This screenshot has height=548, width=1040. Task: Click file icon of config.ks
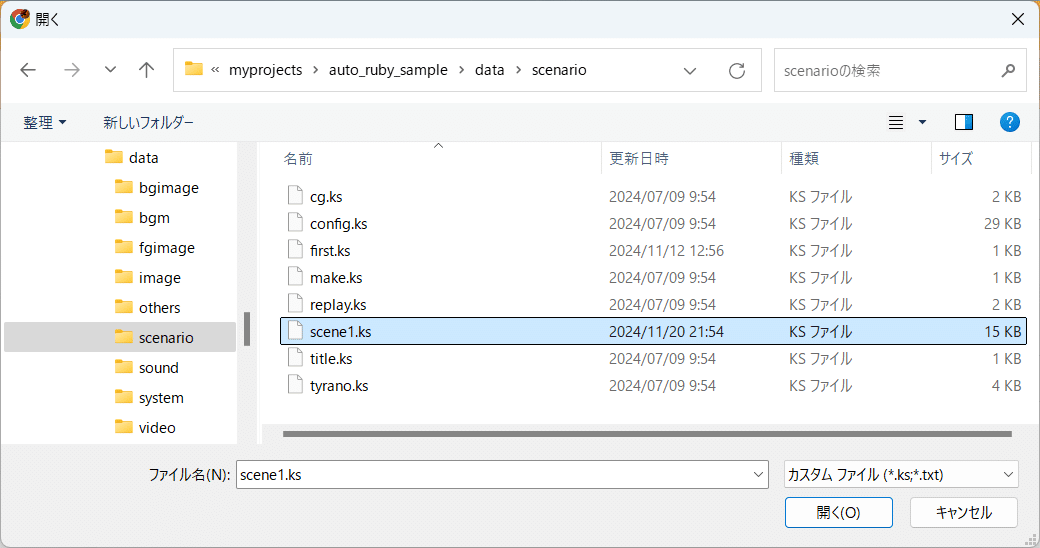click(295, 223)
